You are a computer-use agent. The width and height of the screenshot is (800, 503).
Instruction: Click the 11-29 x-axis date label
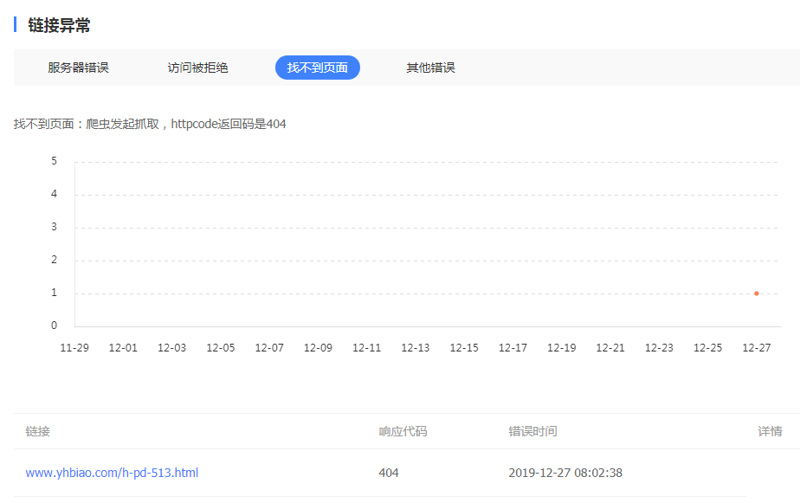point(74,348)
